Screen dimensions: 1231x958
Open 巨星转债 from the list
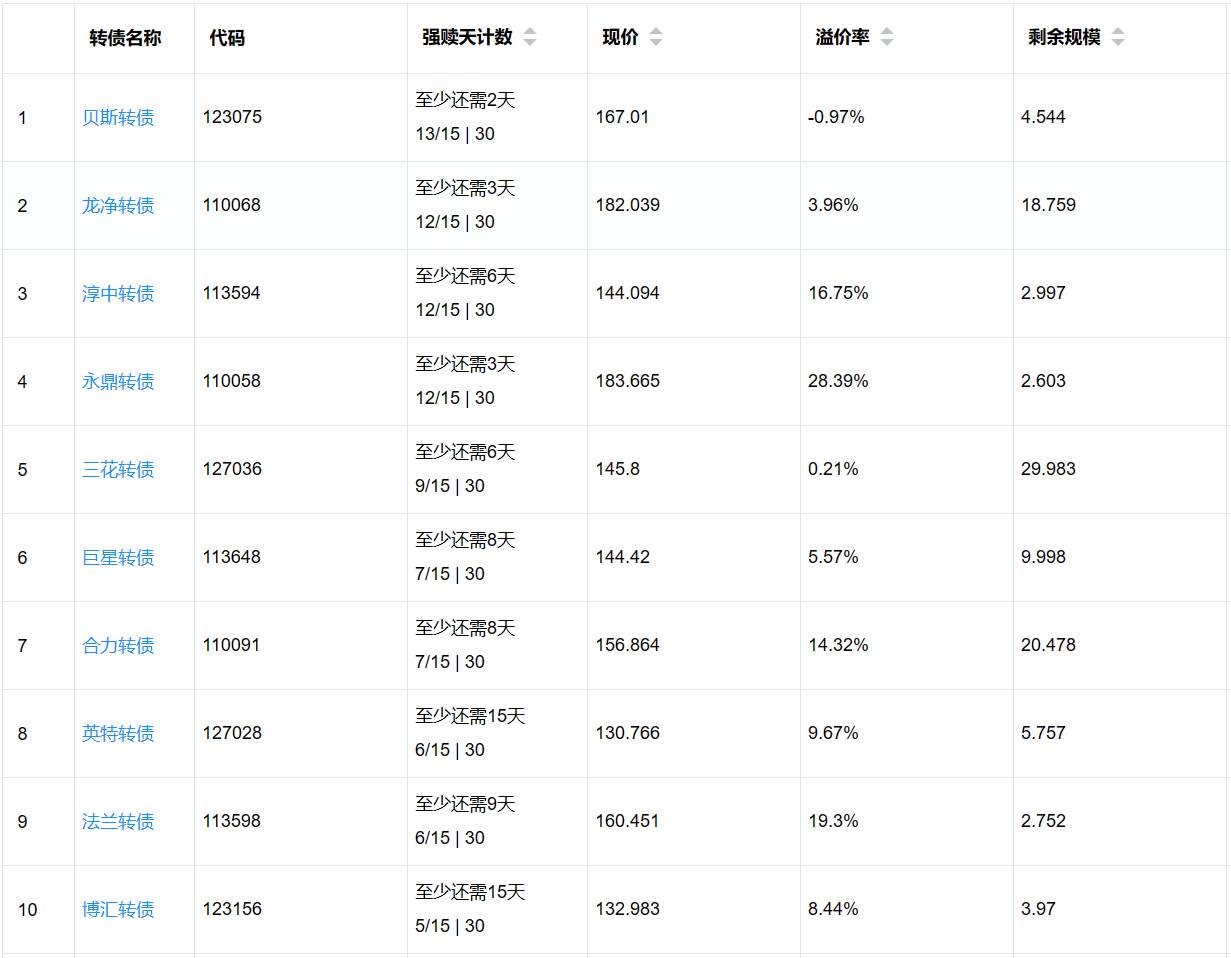118,558
